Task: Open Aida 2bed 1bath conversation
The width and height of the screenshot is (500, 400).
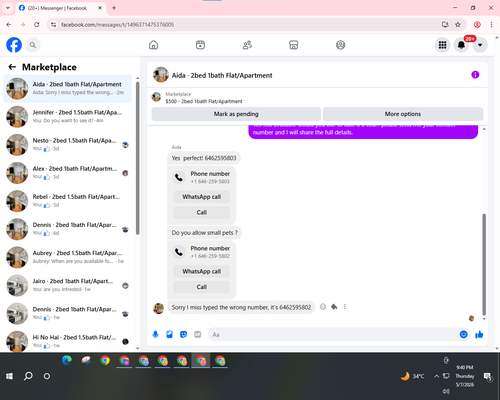Action: [68, 89]
